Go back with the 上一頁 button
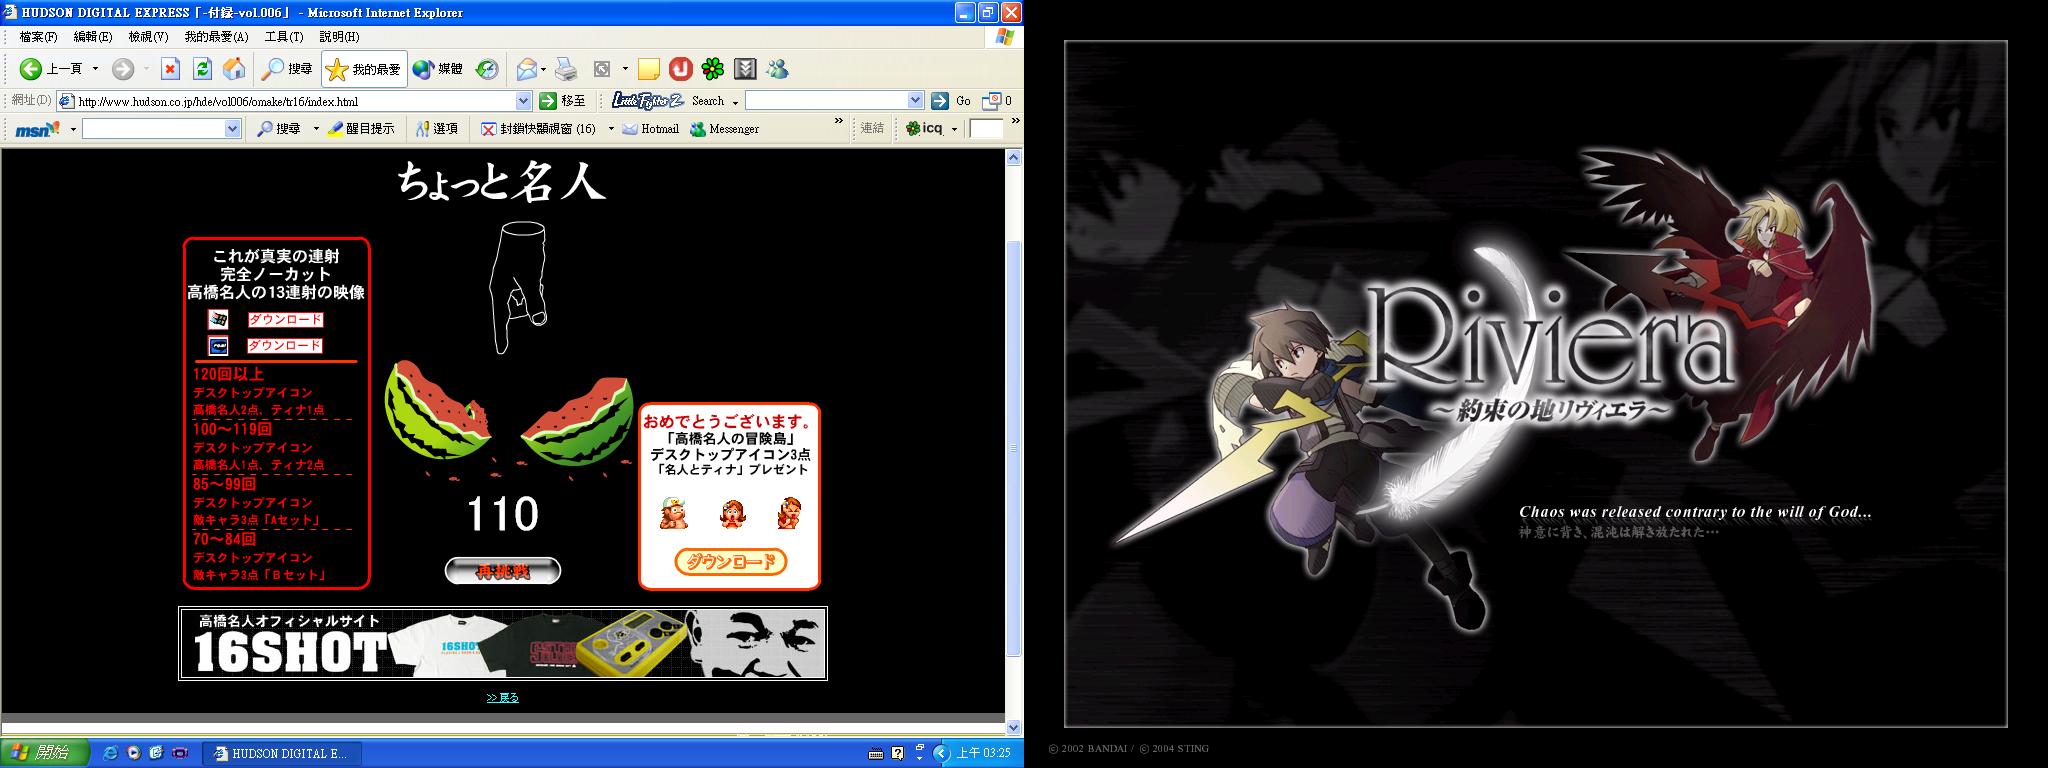The width and height of the screenshot is (2048, 768). tap(51, 69)
